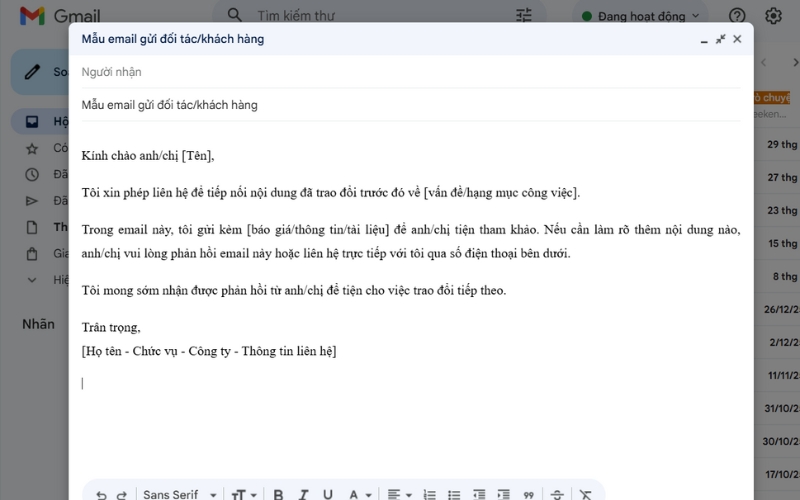This screenshot has width=800, height=500.
Task: Open the Drafts page icon in sidebar
Action: [32, 227]
